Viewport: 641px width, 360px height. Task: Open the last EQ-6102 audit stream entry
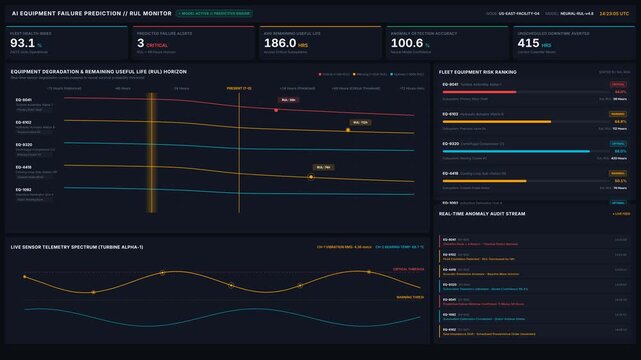click(534, 331)
